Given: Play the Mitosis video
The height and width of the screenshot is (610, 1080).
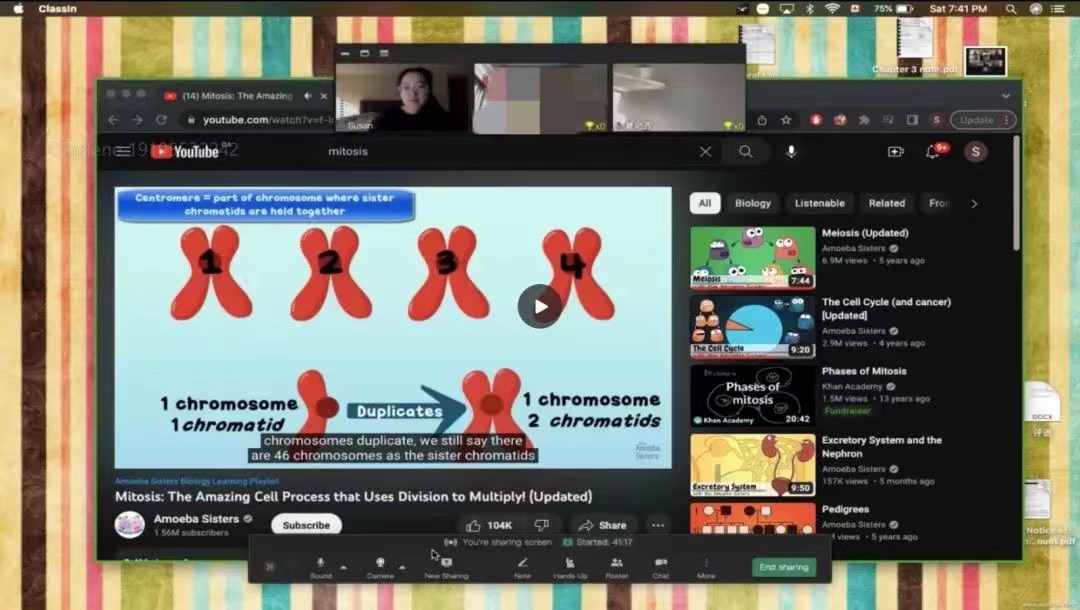Looking at the screenshot, I should (540, 306).
